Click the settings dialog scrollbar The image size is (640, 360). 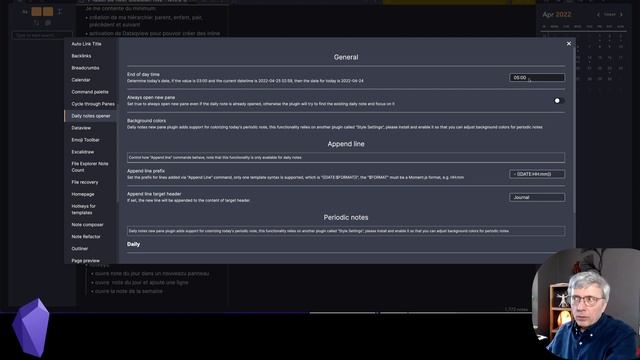click(x=574, y=130)
